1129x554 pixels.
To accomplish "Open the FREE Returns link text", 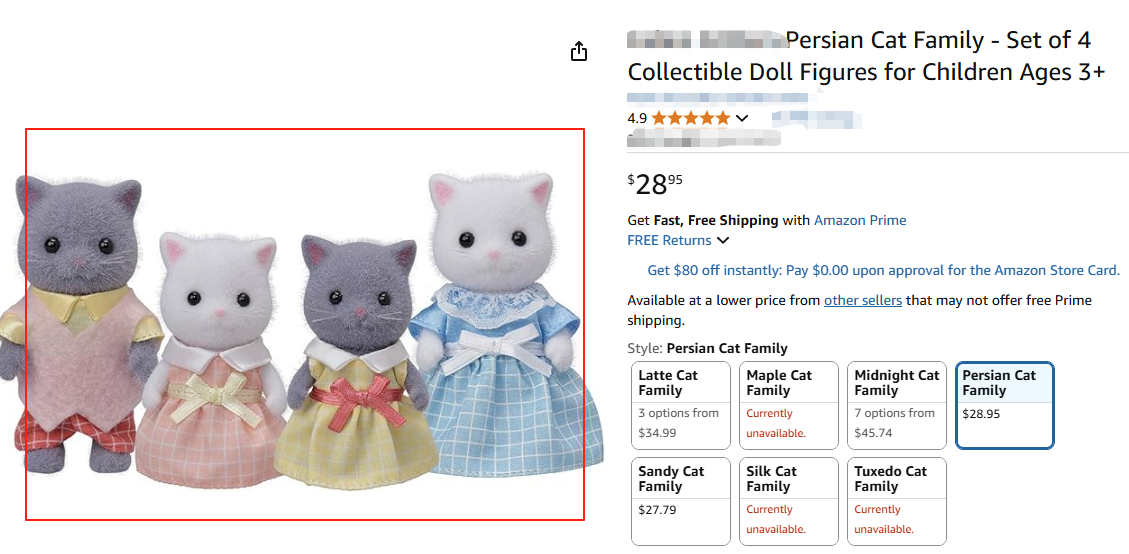I will coord(669,240).
